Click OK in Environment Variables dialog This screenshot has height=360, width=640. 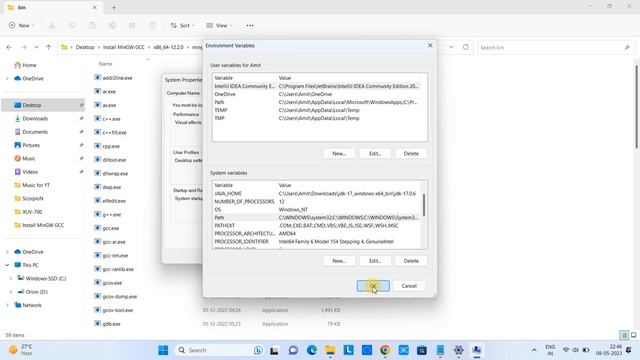(x=373, y=286)
